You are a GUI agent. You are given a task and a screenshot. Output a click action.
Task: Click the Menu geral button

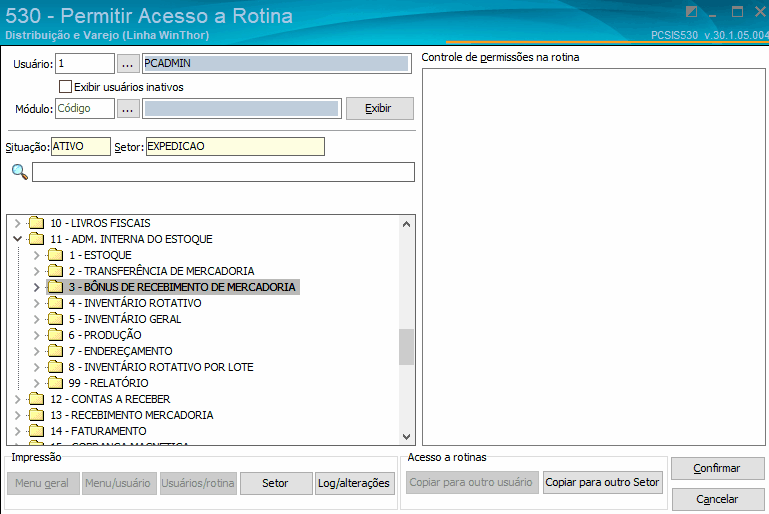point(43,483)
